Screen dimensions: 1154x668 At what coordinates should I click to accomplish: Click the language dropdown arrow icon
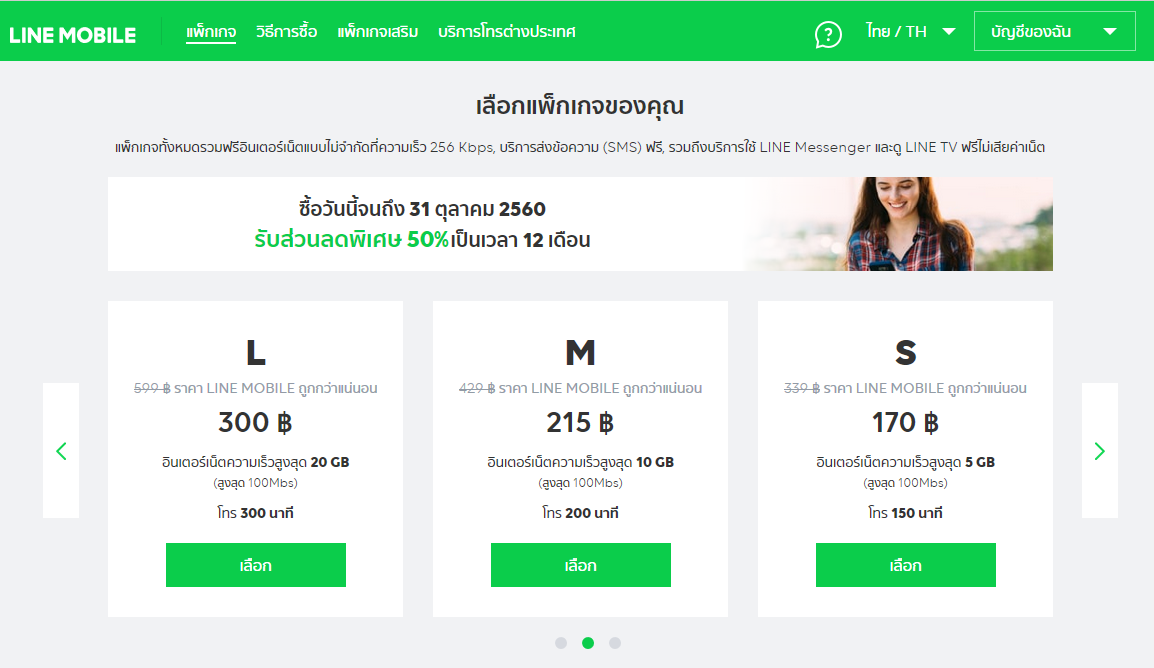pyautogui.click(x=949, y=32)
